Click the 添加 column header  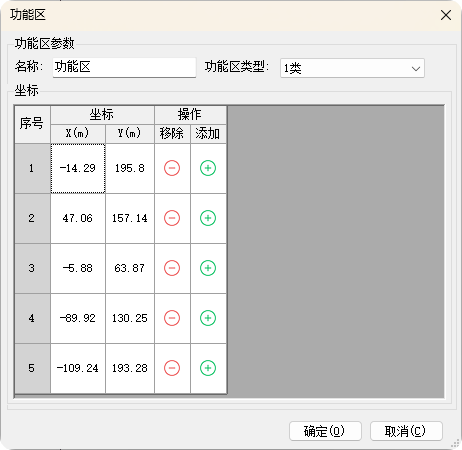pos(208,134)
